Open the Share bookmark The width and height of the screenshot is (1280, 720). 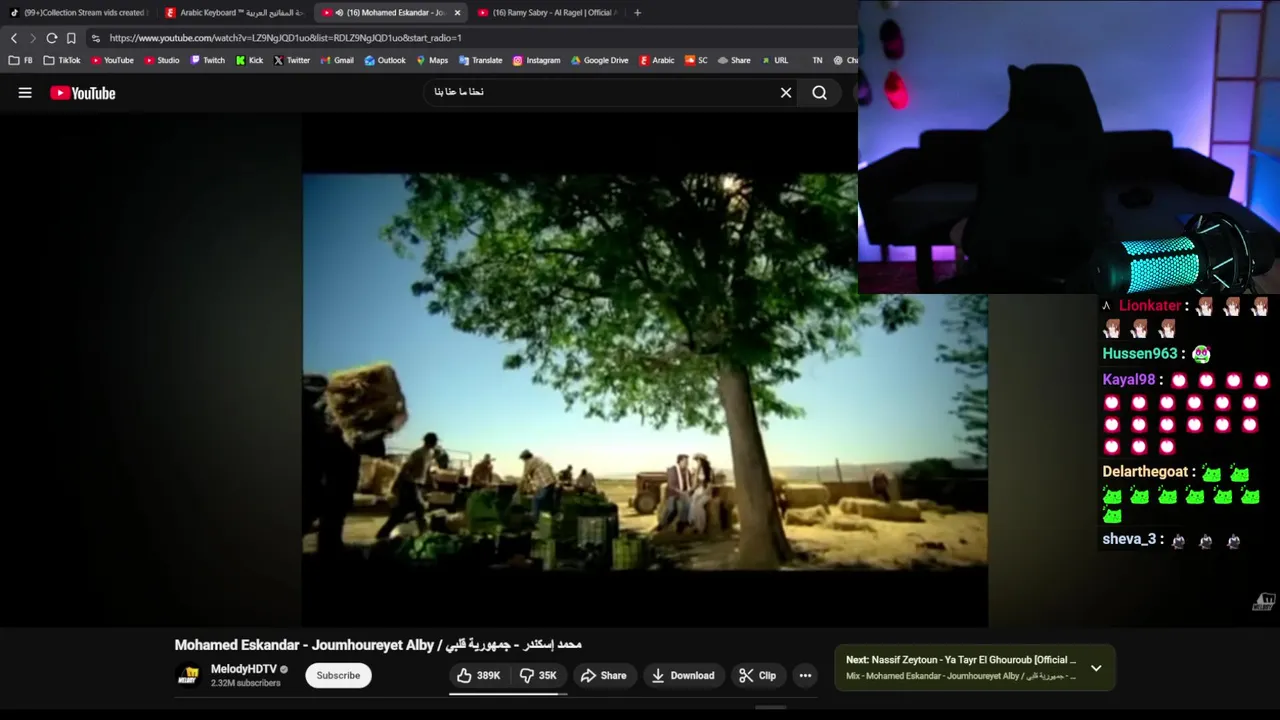tap(733, 60)
